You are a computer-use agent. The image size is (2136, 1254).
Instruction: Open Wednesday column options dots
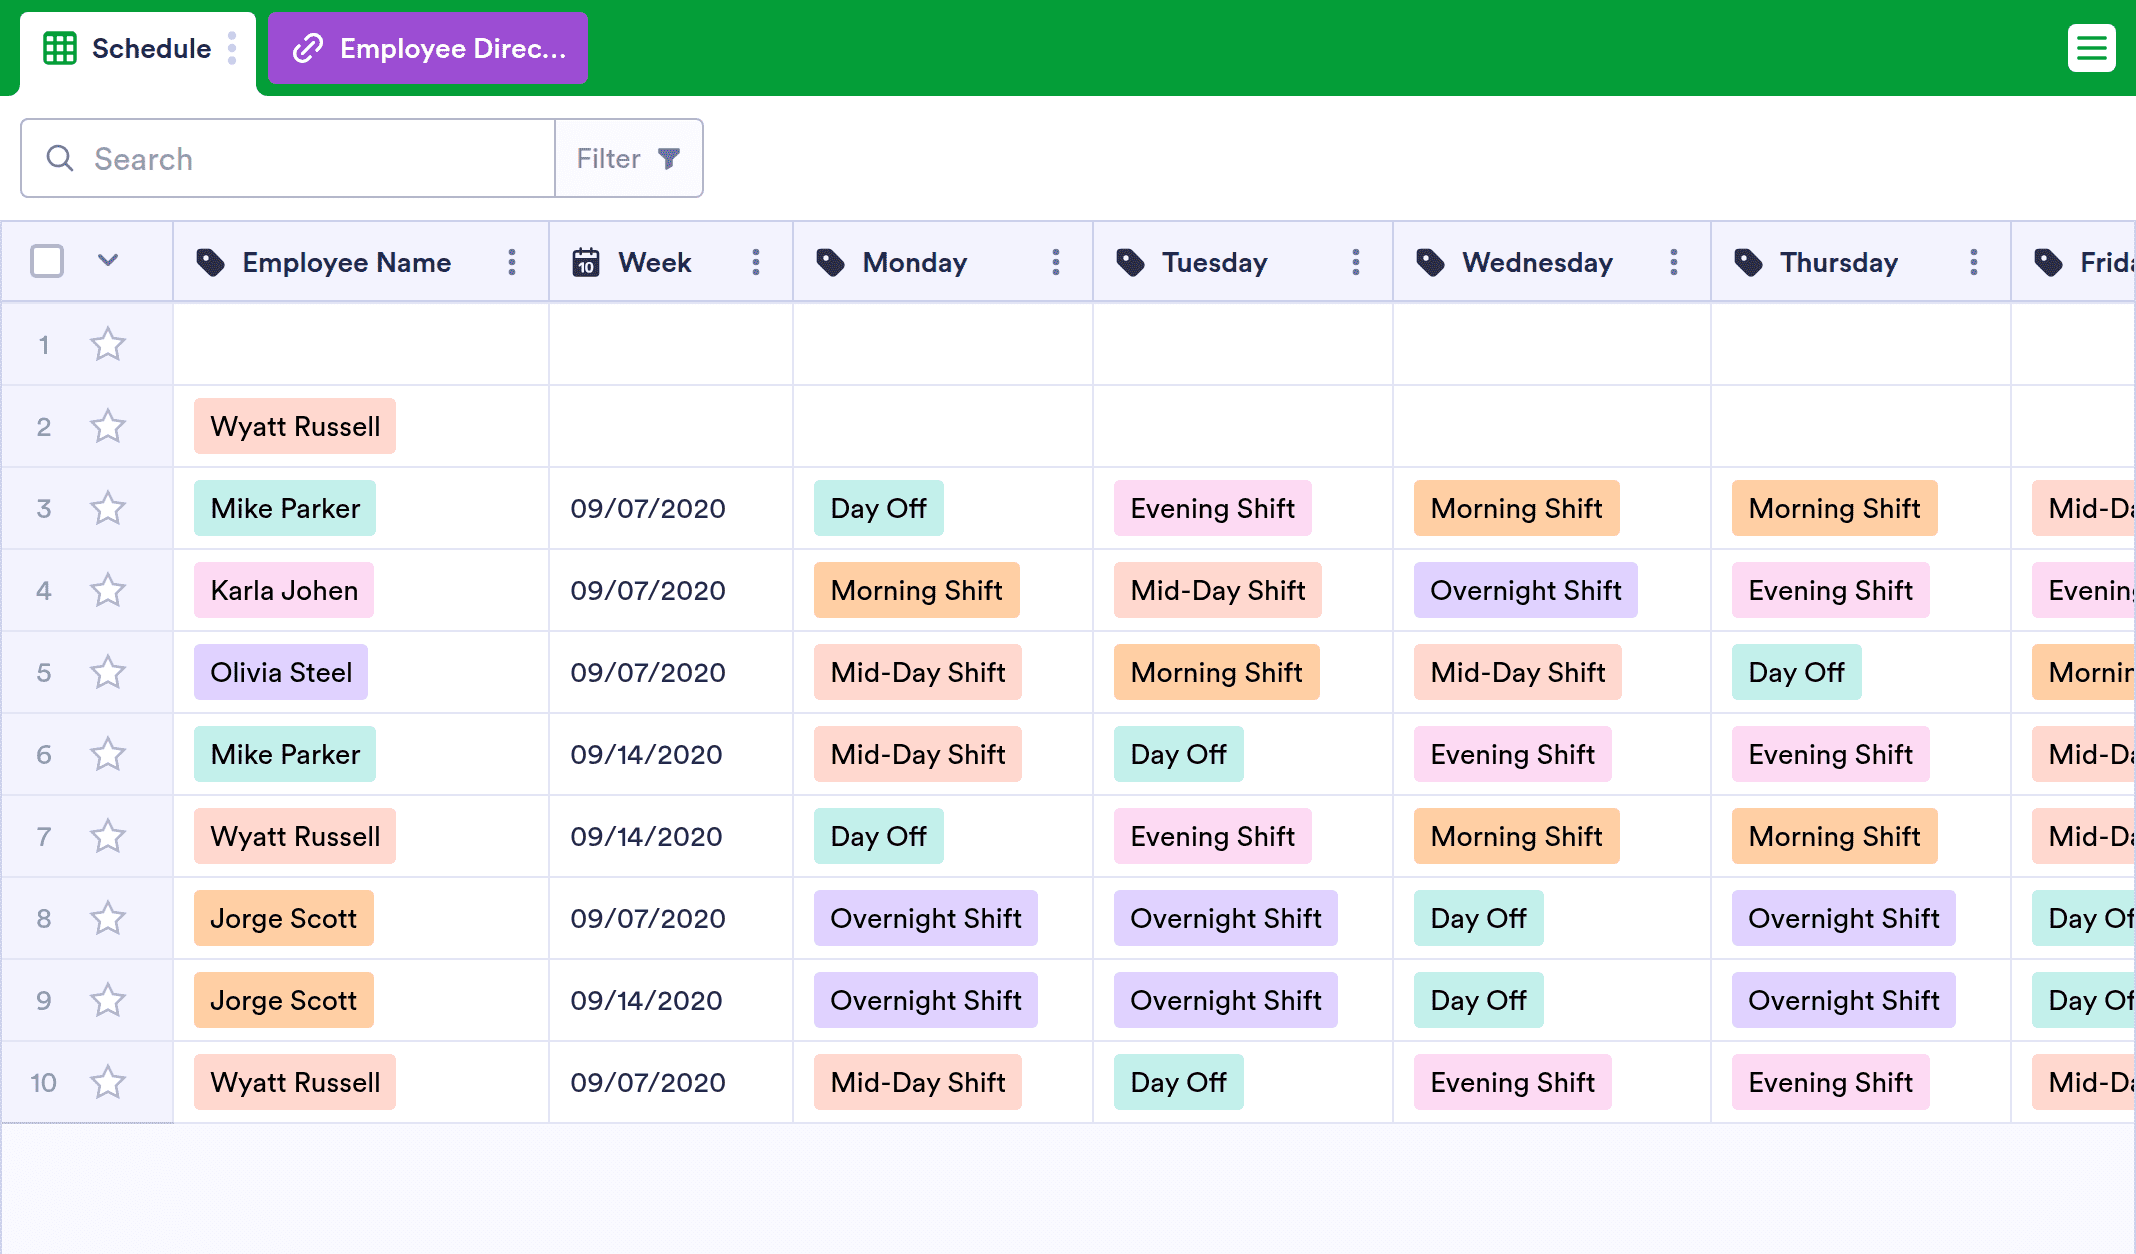1674,262
